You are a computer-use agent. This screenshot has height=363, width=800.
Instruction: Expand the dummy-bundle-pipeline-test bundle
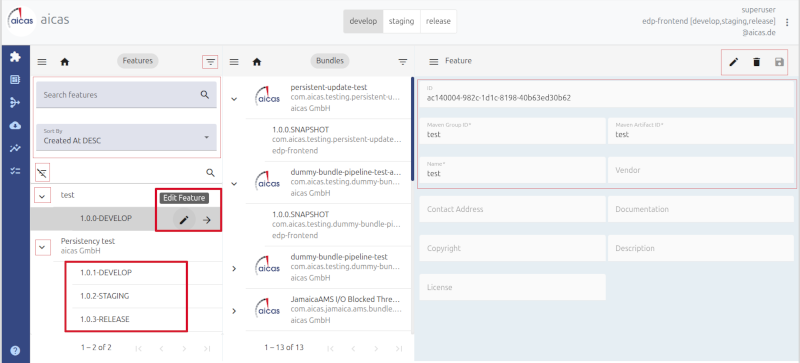click(x=234, y=268)
